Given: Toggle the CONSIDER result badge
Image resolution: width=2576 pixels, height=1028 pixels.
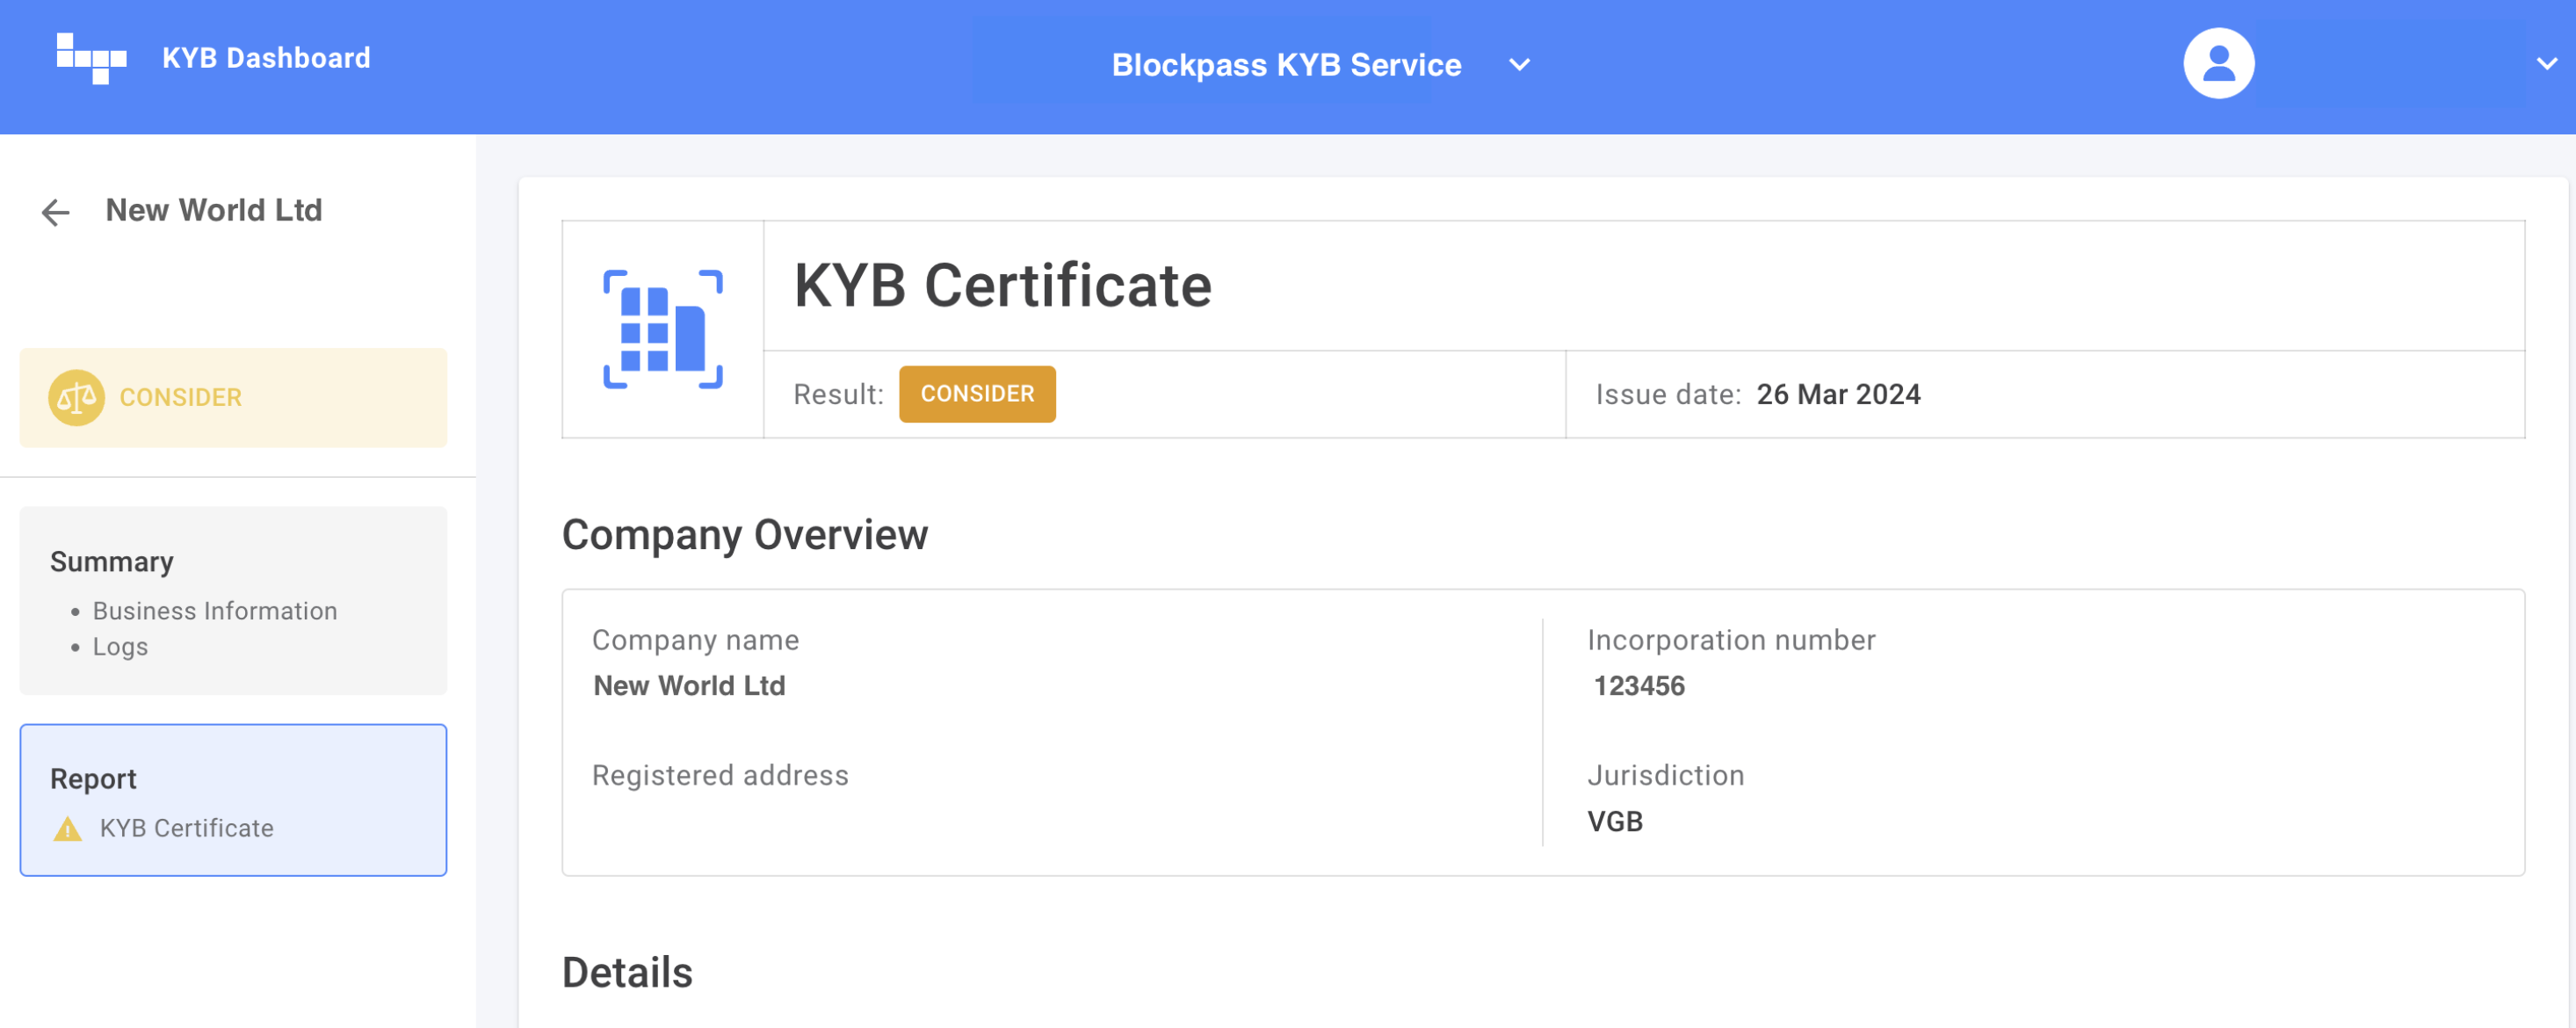Looking at the screenshot, I should [977, 393].
